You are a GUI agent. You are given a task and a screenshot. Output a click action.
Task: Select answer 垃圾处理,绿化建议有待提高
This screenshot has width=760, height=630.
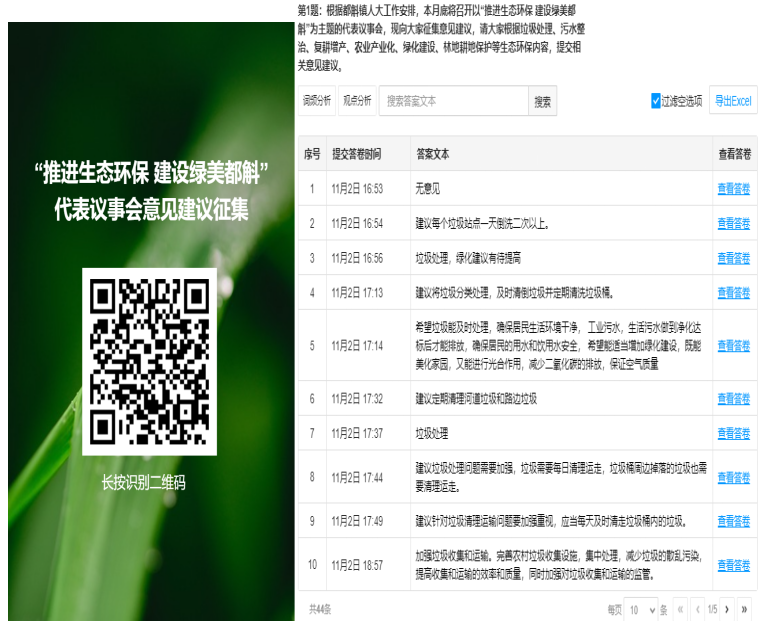pyautogui.click(x=468, y=258)
